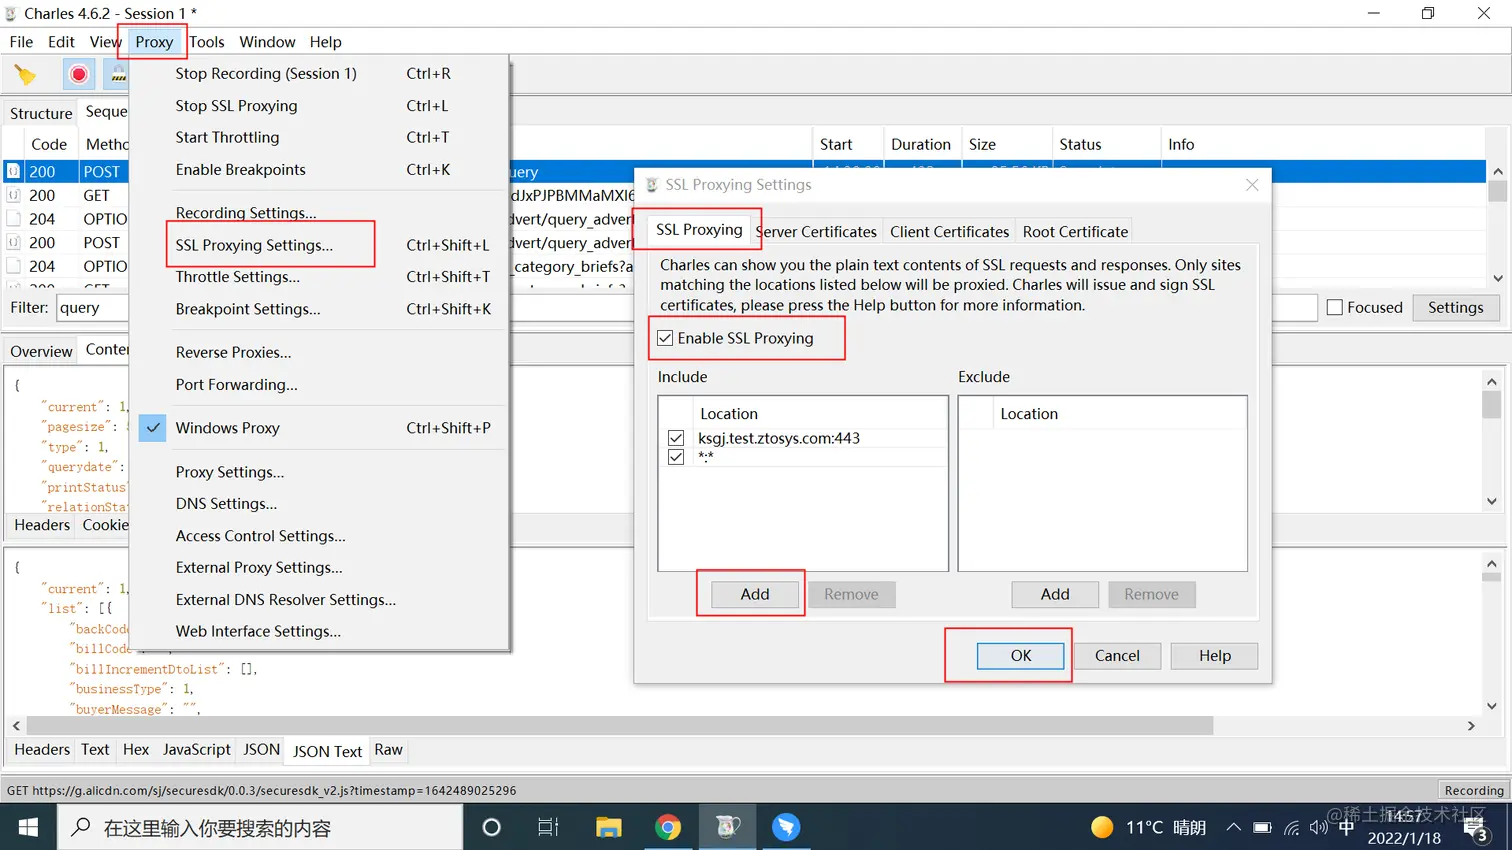The image size is (1512, 850).
Task: Select the JavaScript response tab
Action: (196, 749)
